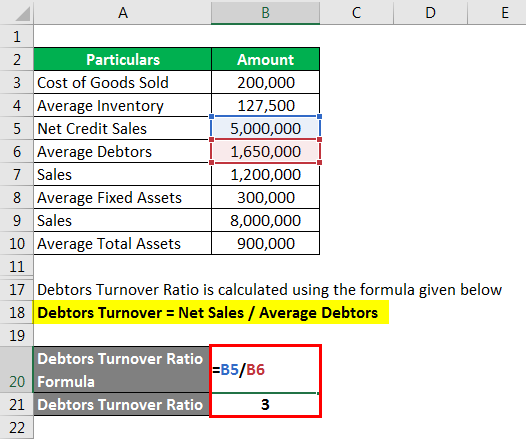Select column A header
Viewport: 526px width, 439px height.
(x=122, y=12)
